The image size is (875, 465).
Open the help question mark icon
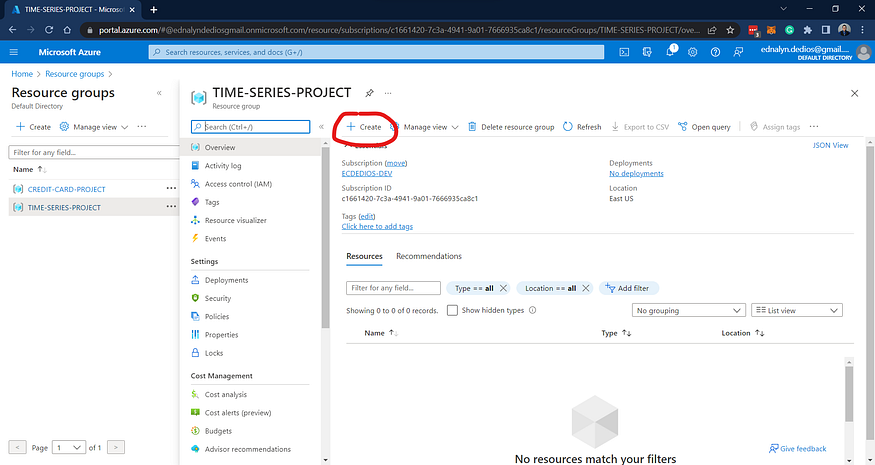point(715,52)
